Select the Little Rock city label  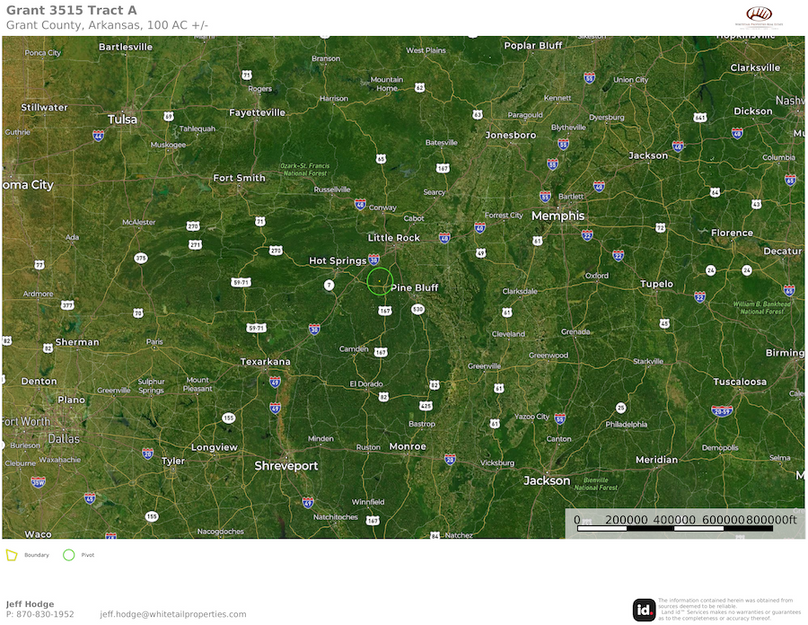[394, 238]
